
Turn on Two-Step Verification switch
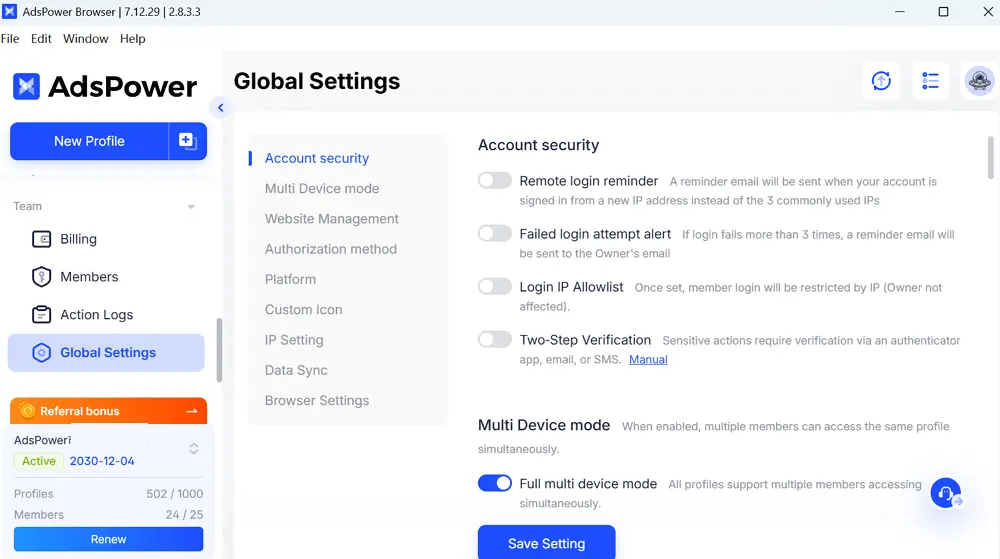tap(495, 339)
